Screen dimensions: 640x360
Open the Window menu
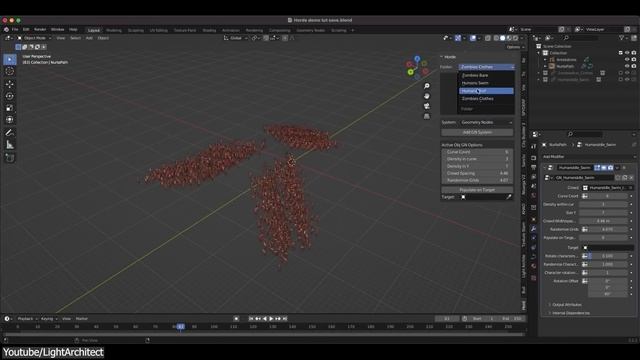point(58,29)
